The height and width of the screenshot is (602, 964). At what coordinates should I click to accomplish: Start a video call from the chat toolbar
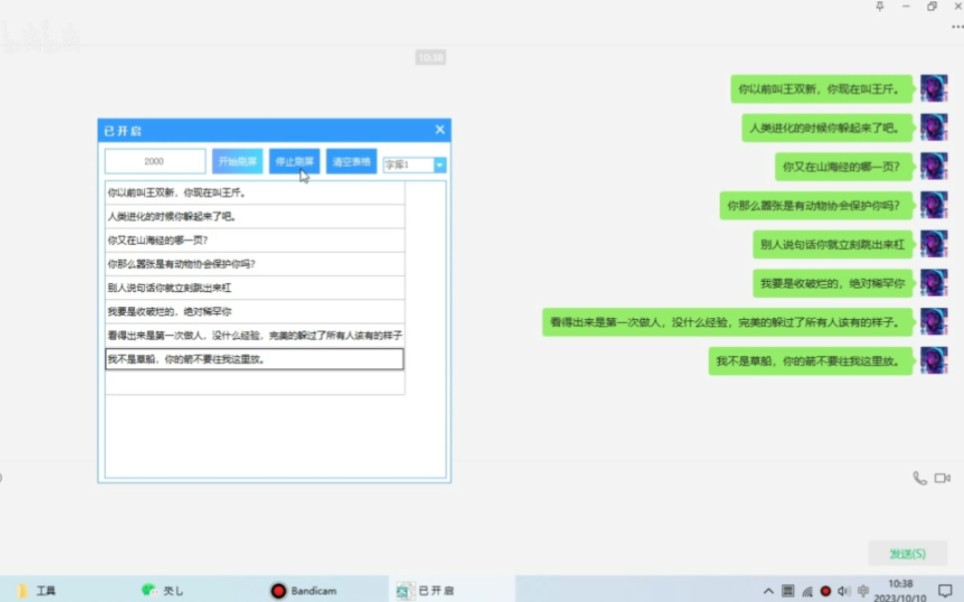pos(941,479)
